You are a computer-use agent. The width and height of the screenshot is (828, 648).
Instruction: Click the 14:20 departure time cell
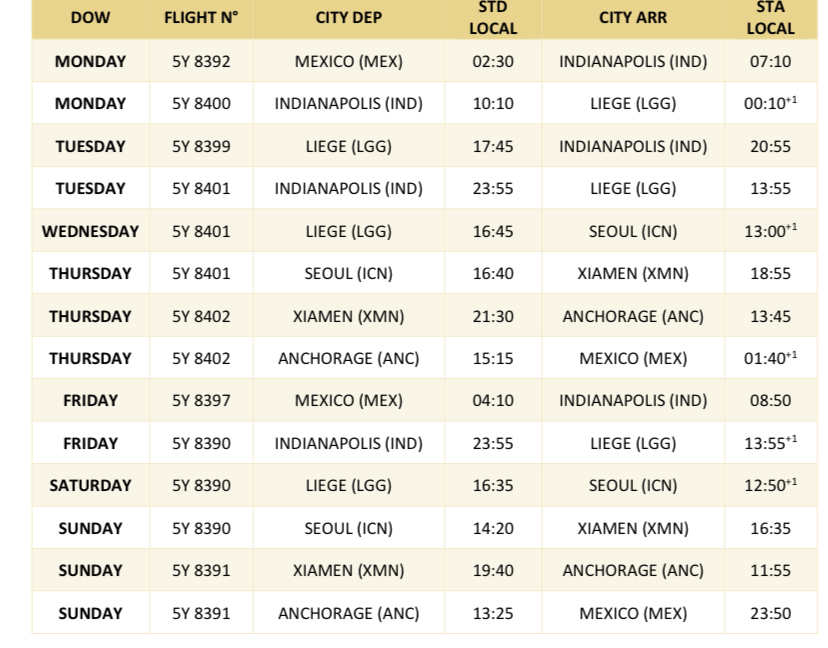(493, 528)
